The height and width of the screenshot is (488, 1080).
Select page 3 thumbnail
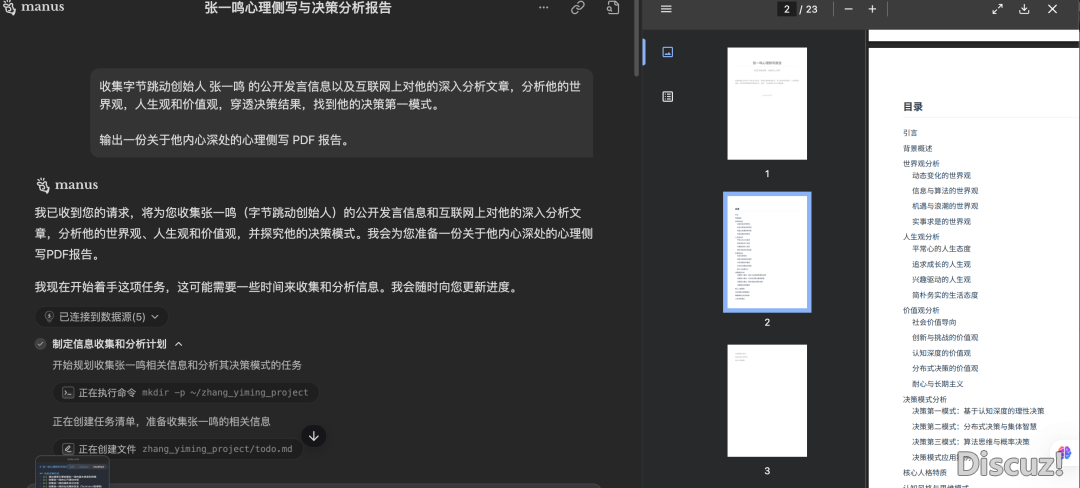point(767,401)
